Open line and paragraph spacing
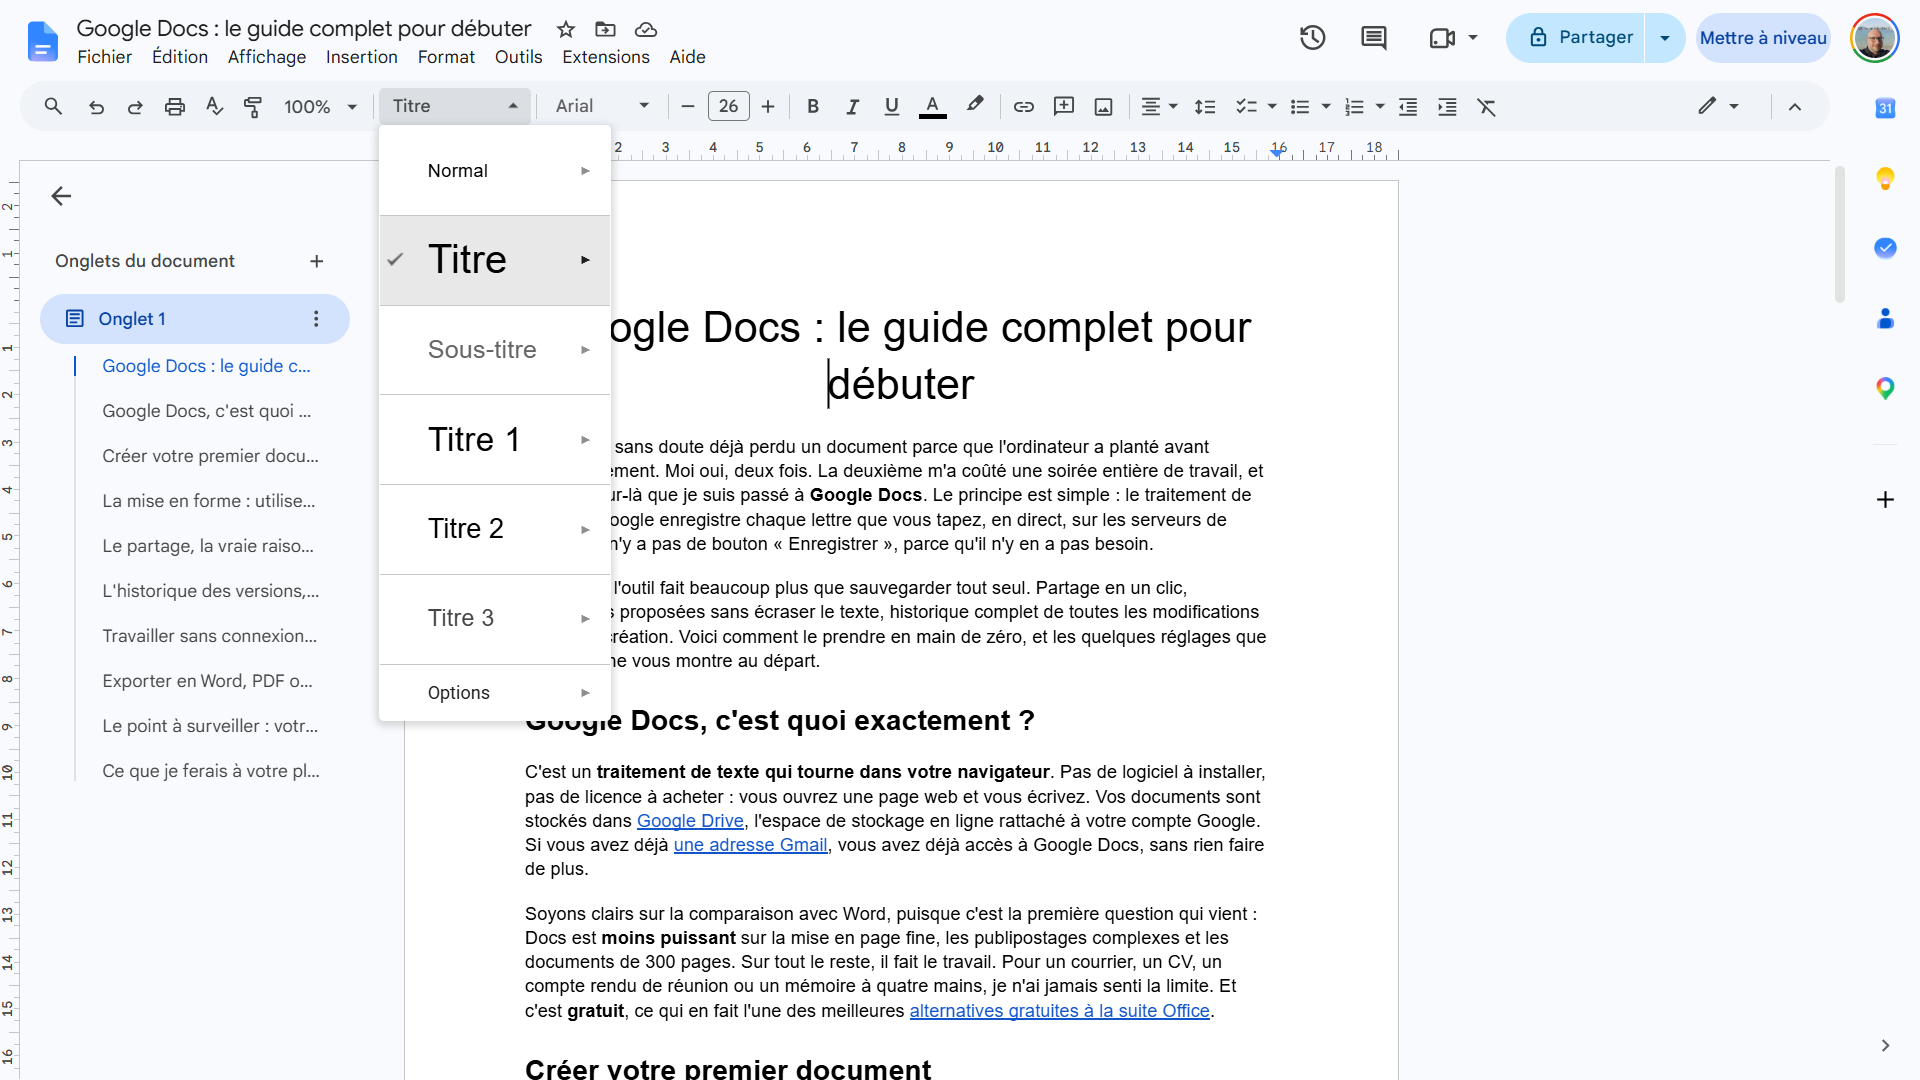The image size is (1920, 1080). coord(1205,106)
